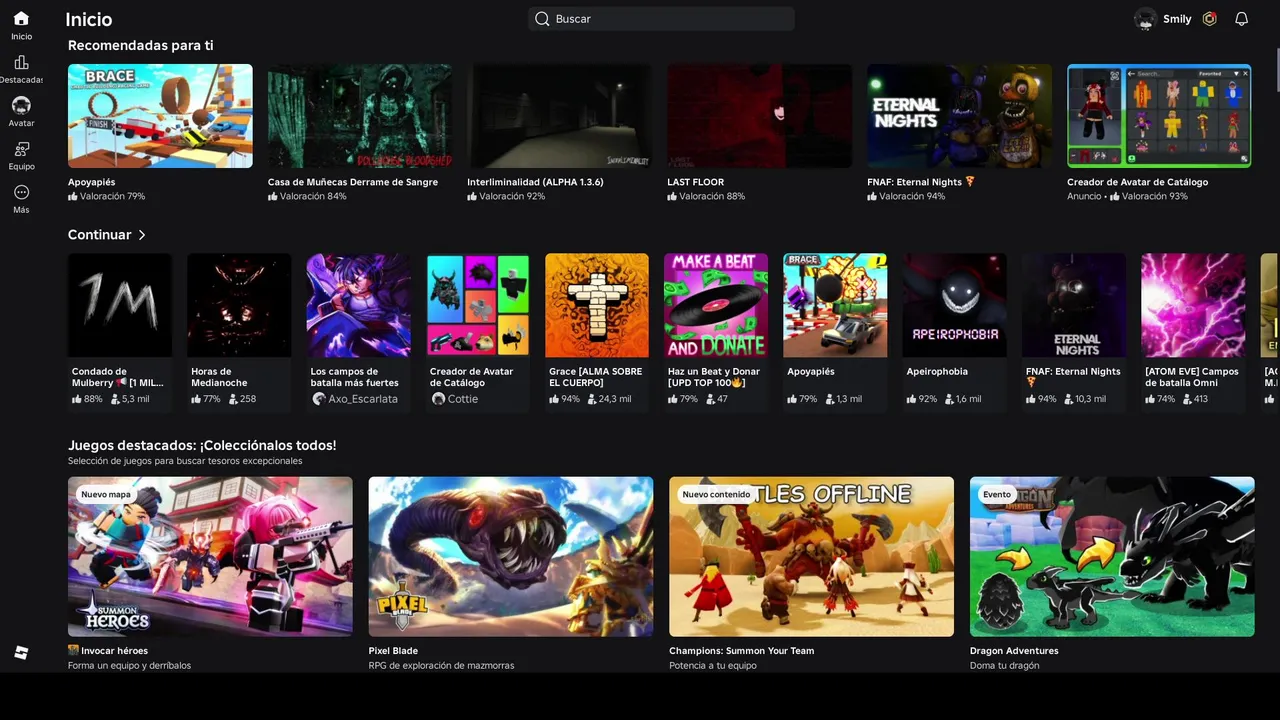Screen dimensions: 1280x720
Task: Click the Dragon Adventures title text
Action: click(x=1014, y=651)
